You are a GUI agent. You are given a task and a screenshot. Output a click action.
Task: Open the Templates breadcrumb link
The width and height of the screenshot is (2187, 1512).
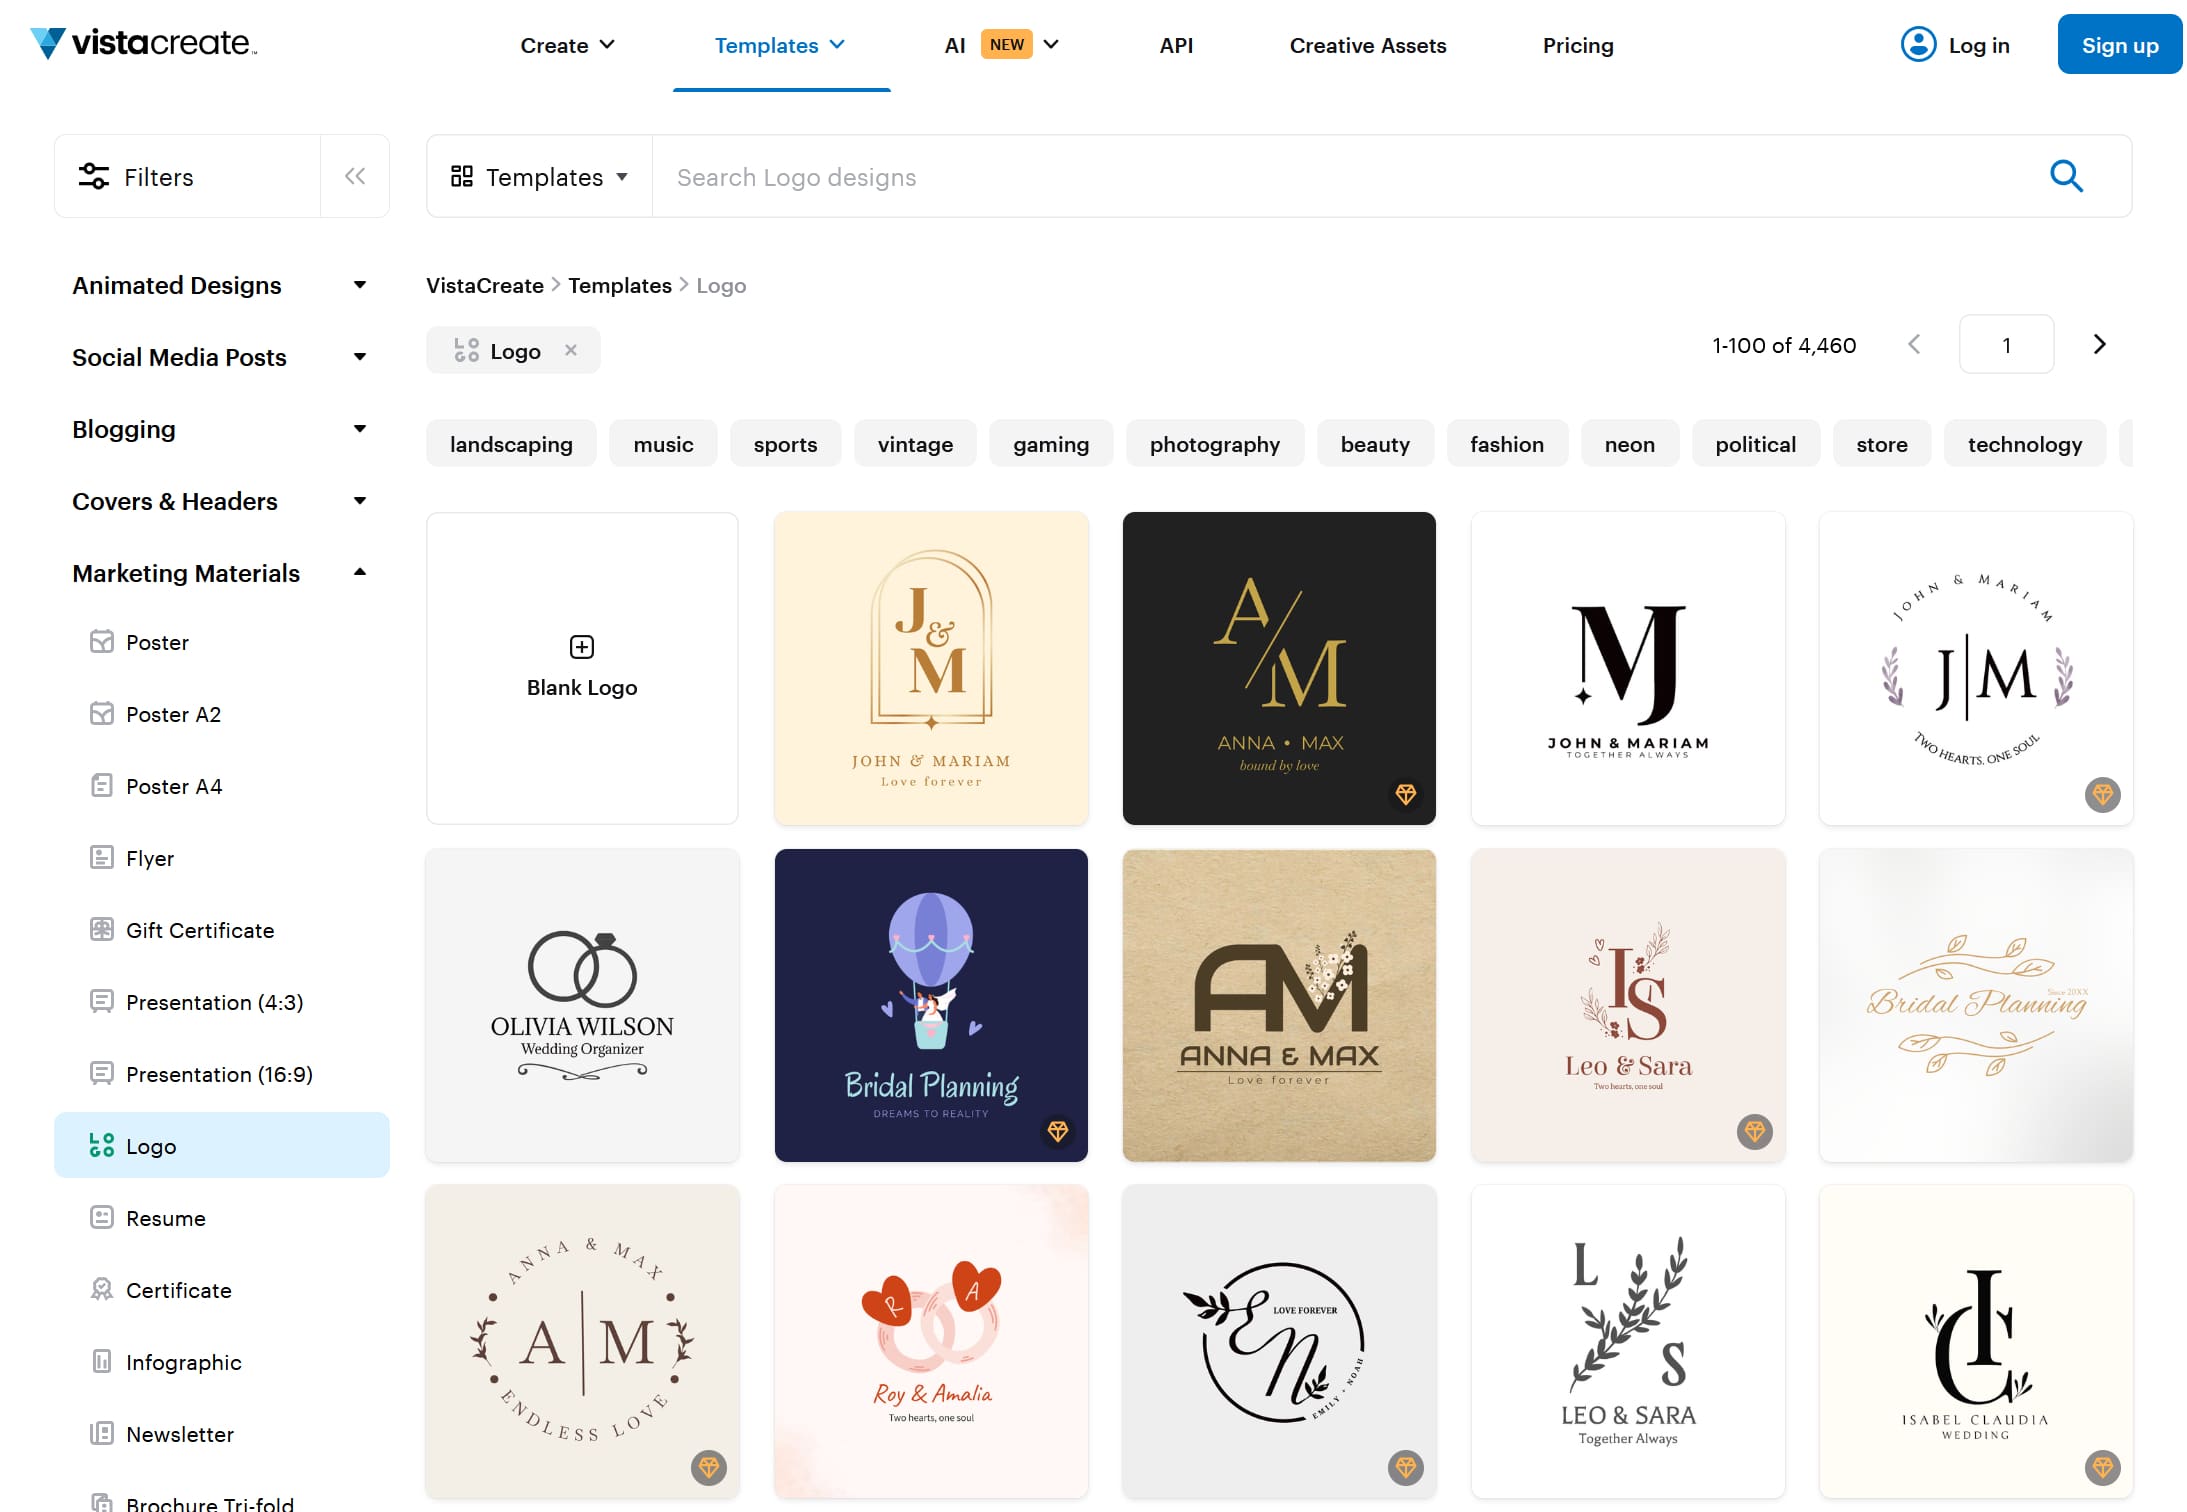[x=620, y=285]
